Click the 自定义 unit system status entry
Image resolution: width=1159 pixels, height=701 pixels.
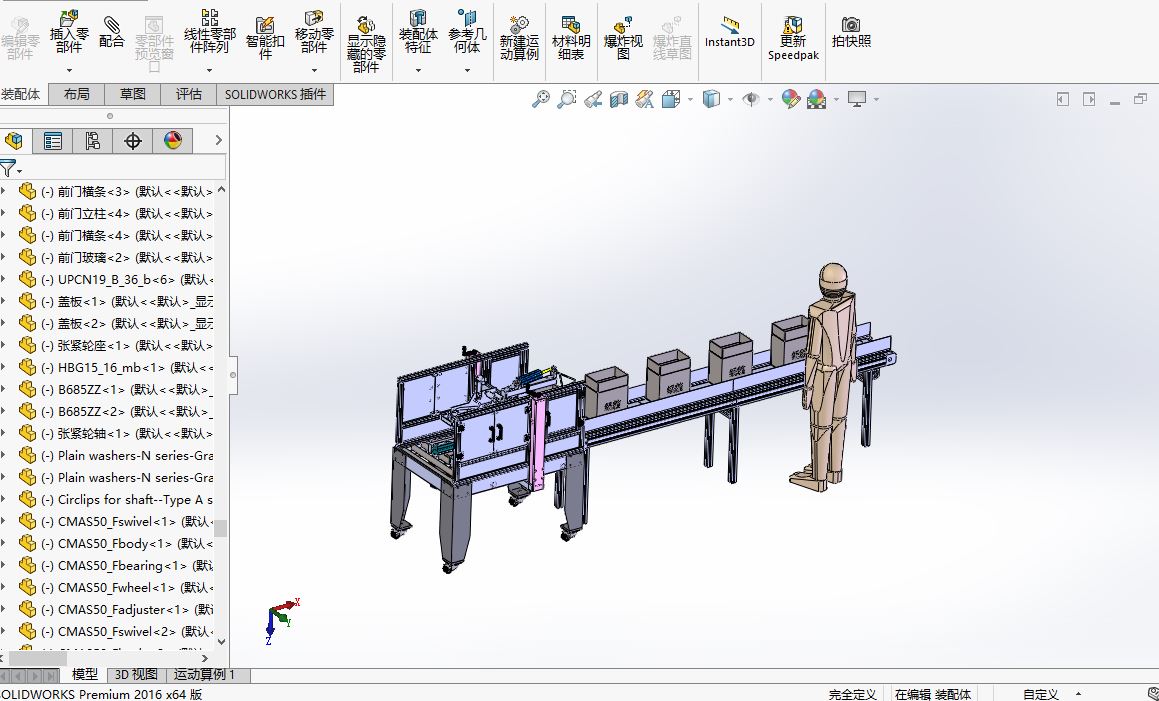[x=1040, y=694]
